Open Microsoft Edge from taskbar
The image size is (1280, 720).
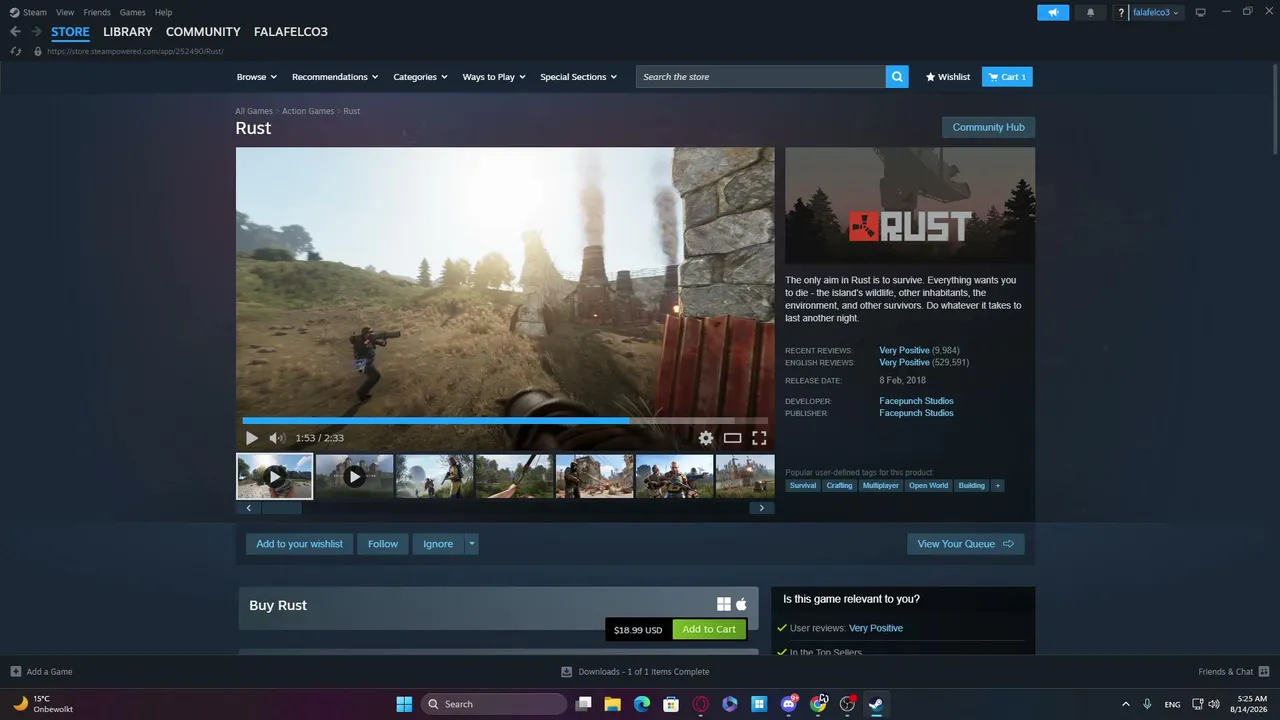(642, 704)
